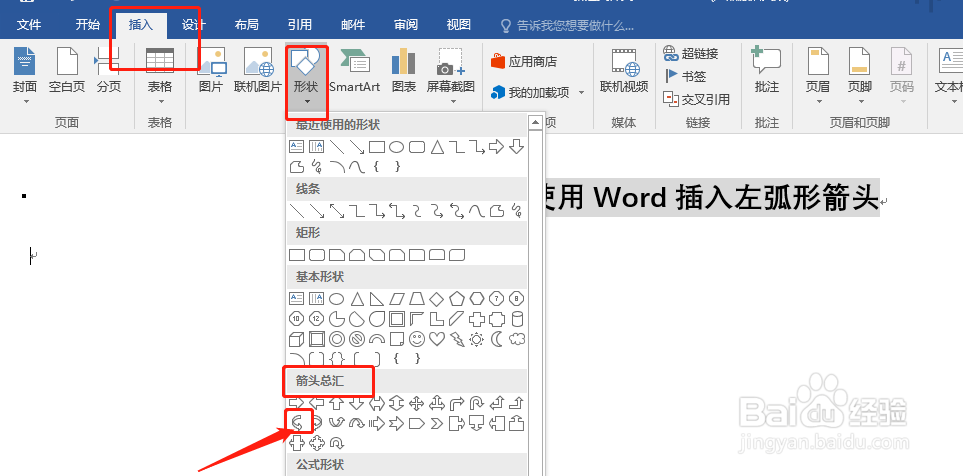Switch to the 设计 Design tab
963x476 pixels.
click(194, 25)
